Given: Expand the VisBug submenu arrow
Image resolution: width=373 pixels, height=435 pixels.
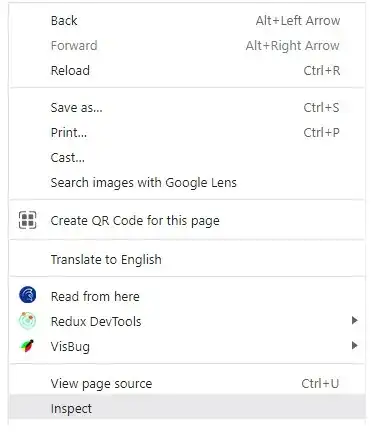Looking at the screenshot, I should click(x=354, y=345).
